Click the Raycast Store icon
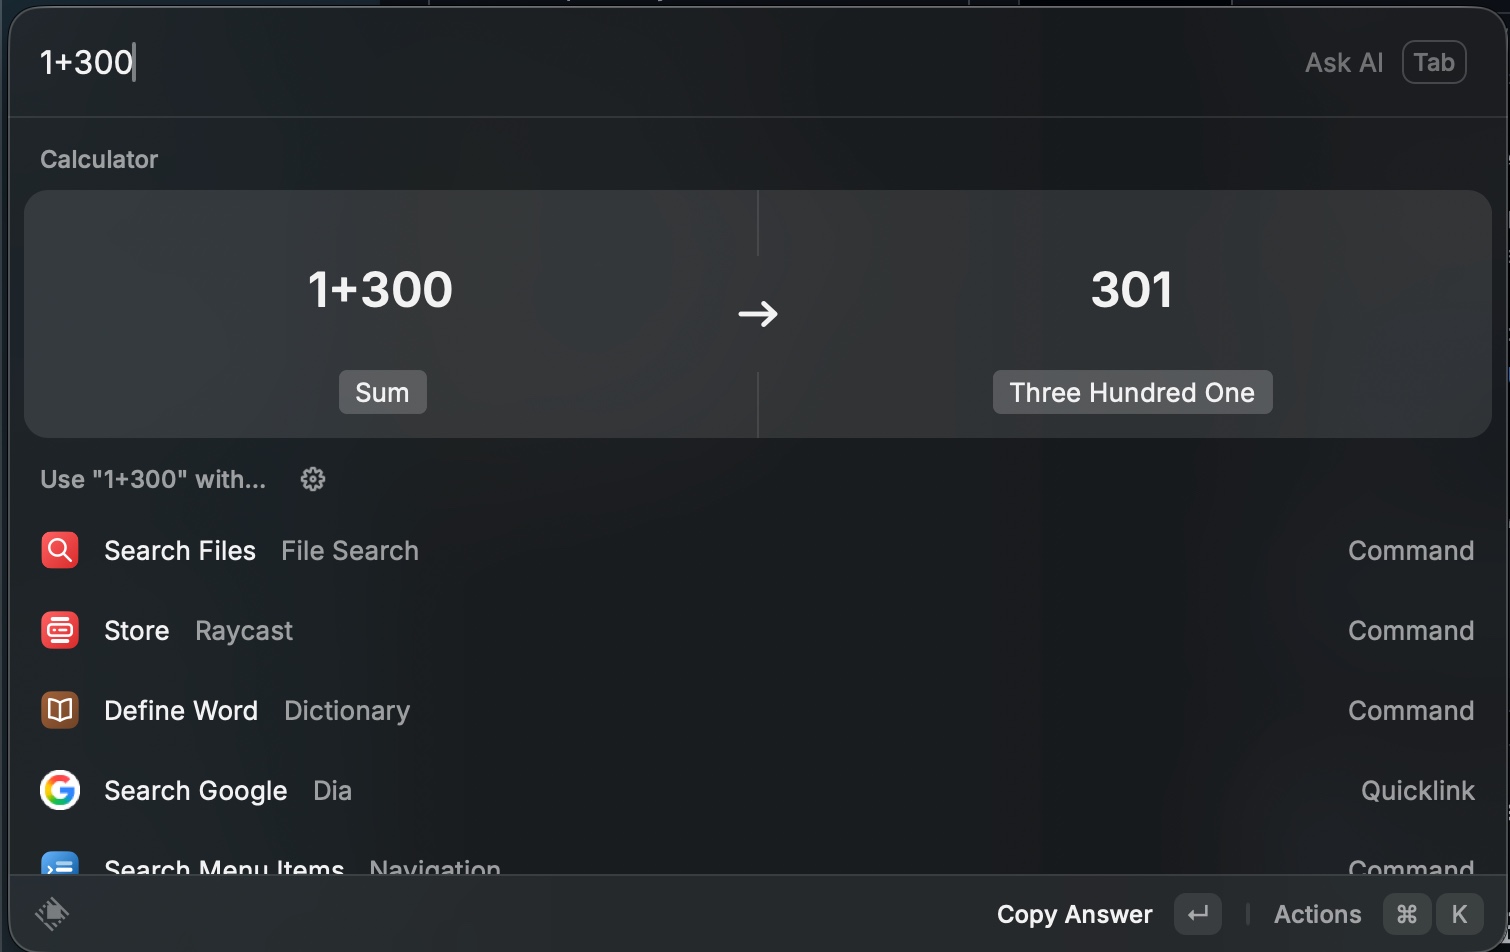 [60, 630]
